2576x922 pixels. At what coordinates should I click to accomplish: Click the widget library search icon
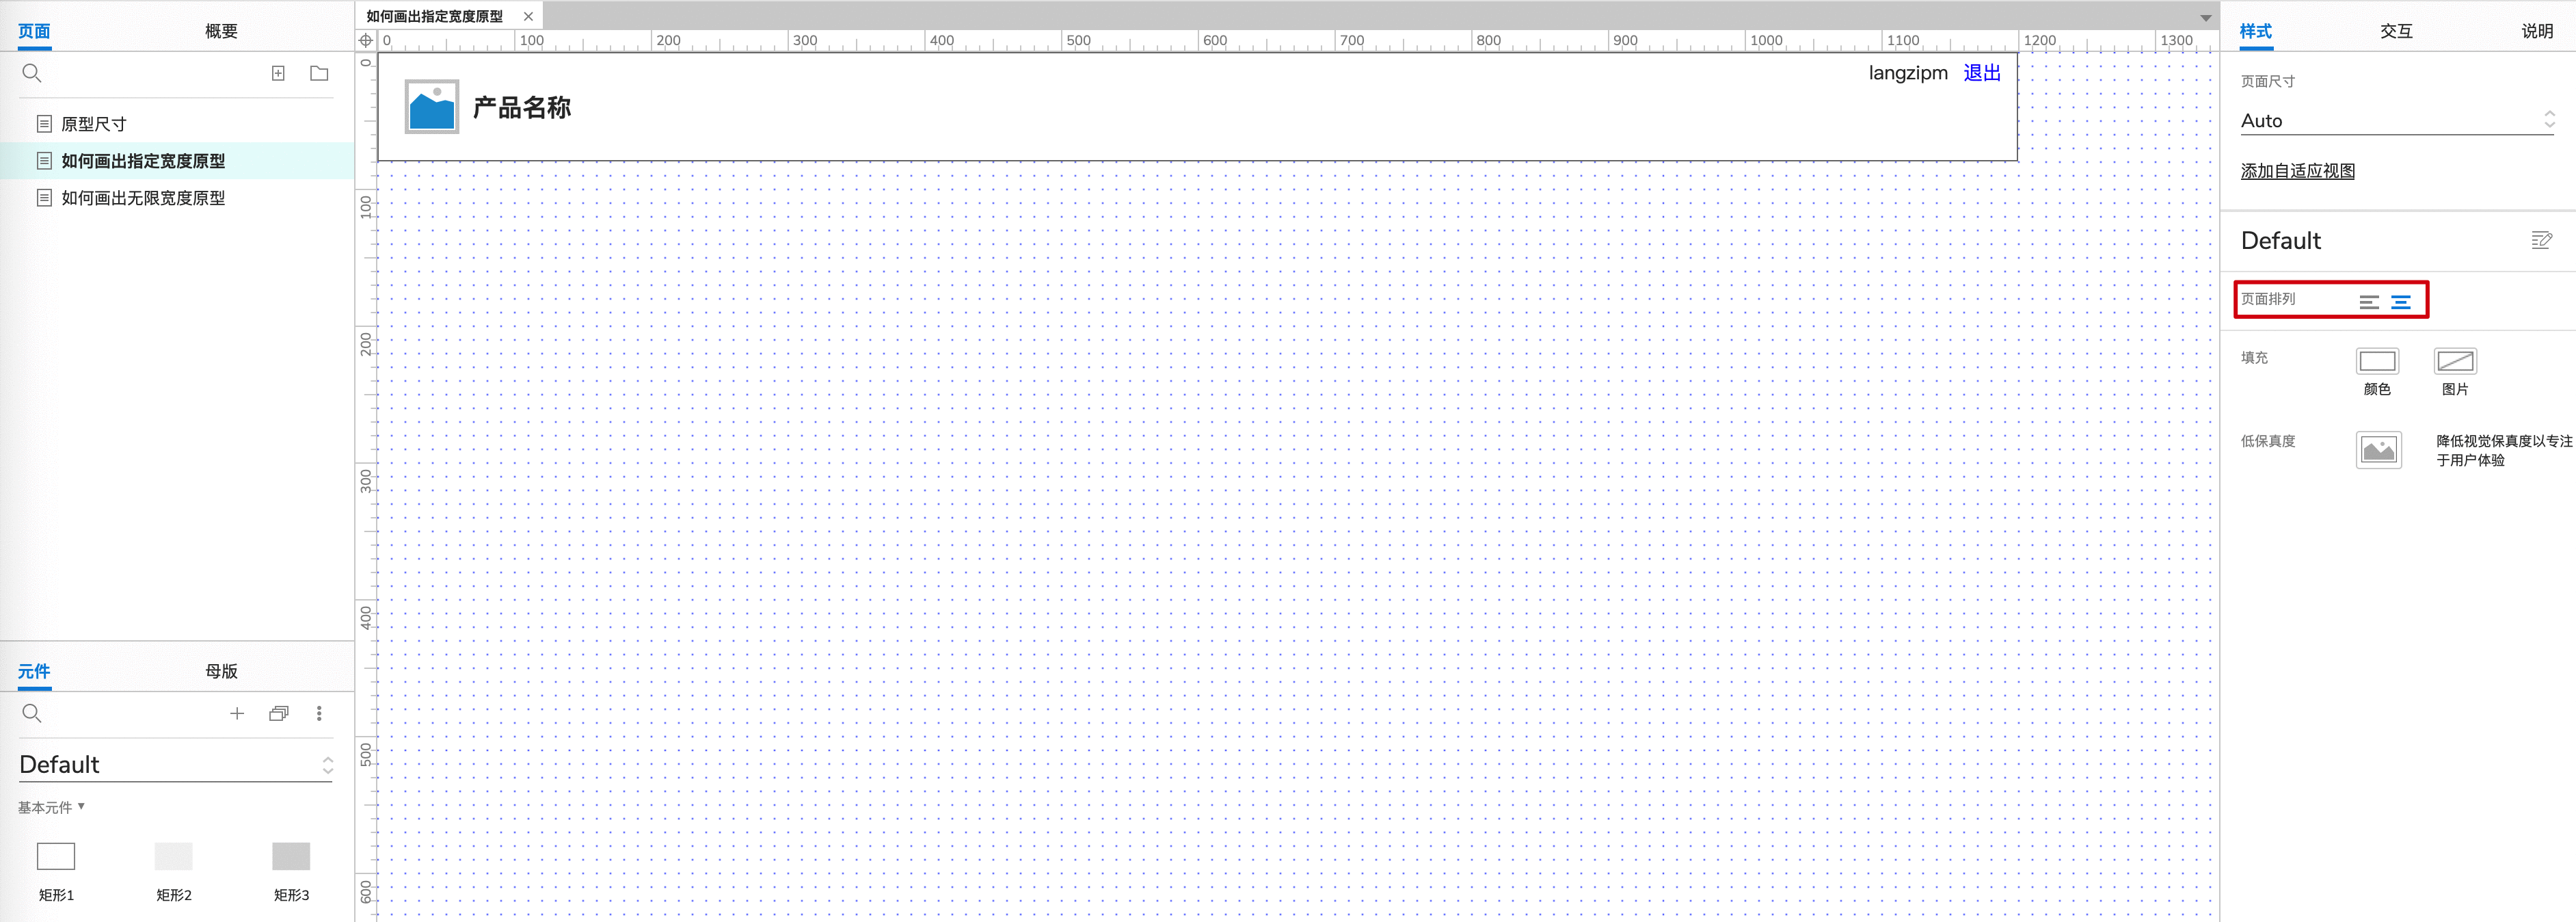(x=32, y=713)
